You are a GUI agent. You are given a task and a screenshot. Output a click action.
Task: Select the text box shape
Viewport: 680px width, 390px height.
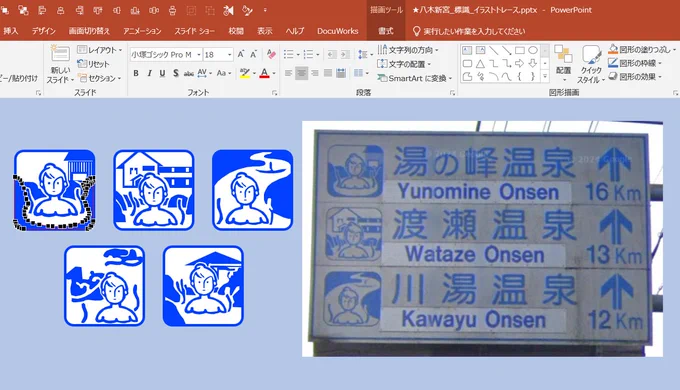pos(467,50)
